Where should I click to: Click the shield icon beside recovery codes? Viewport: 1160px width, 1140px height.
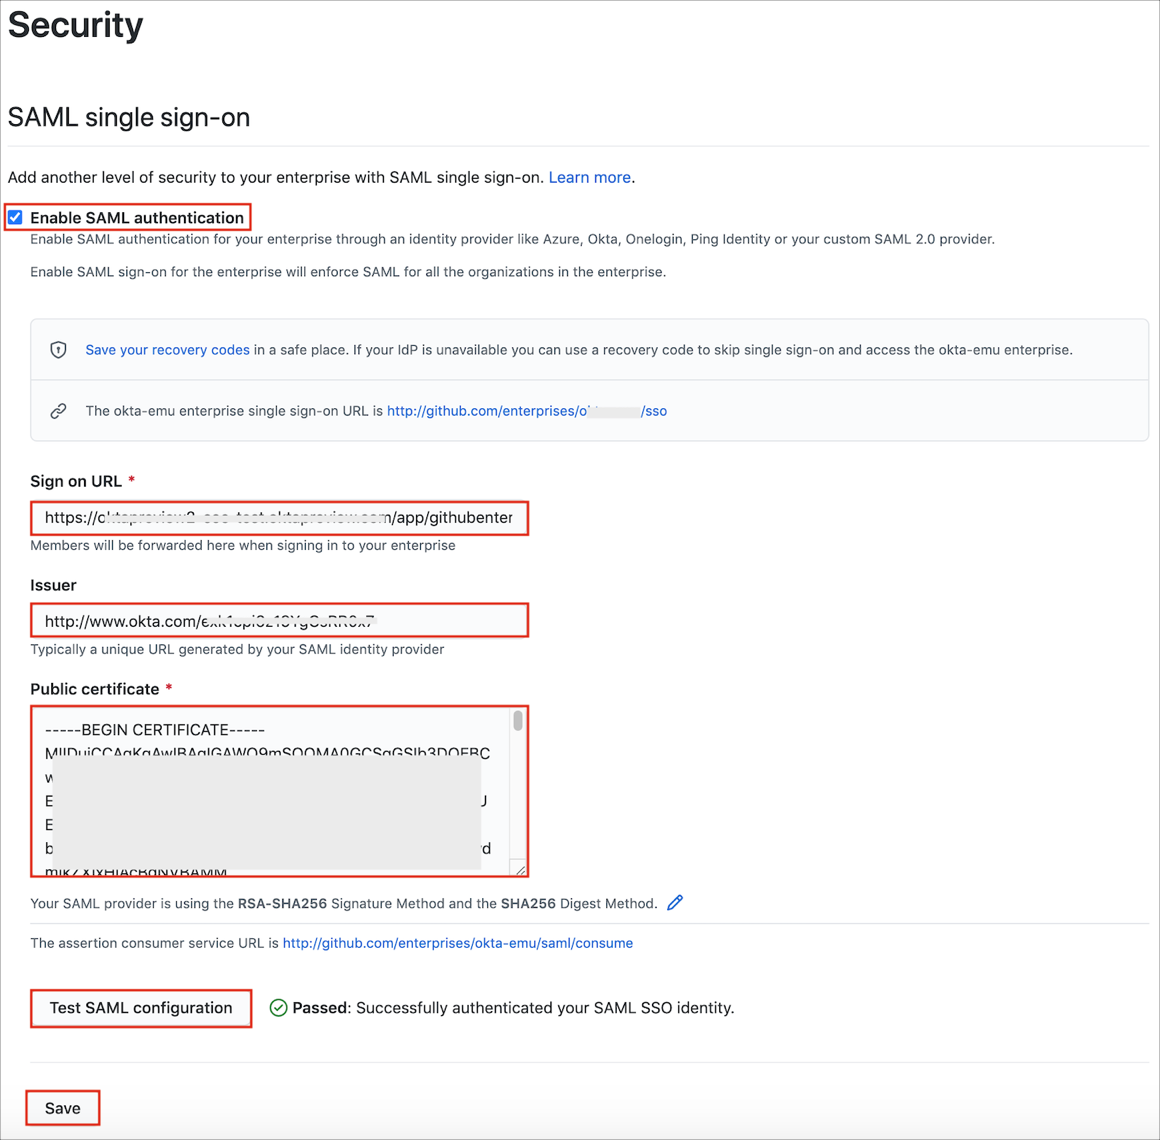tap(59, 350)
